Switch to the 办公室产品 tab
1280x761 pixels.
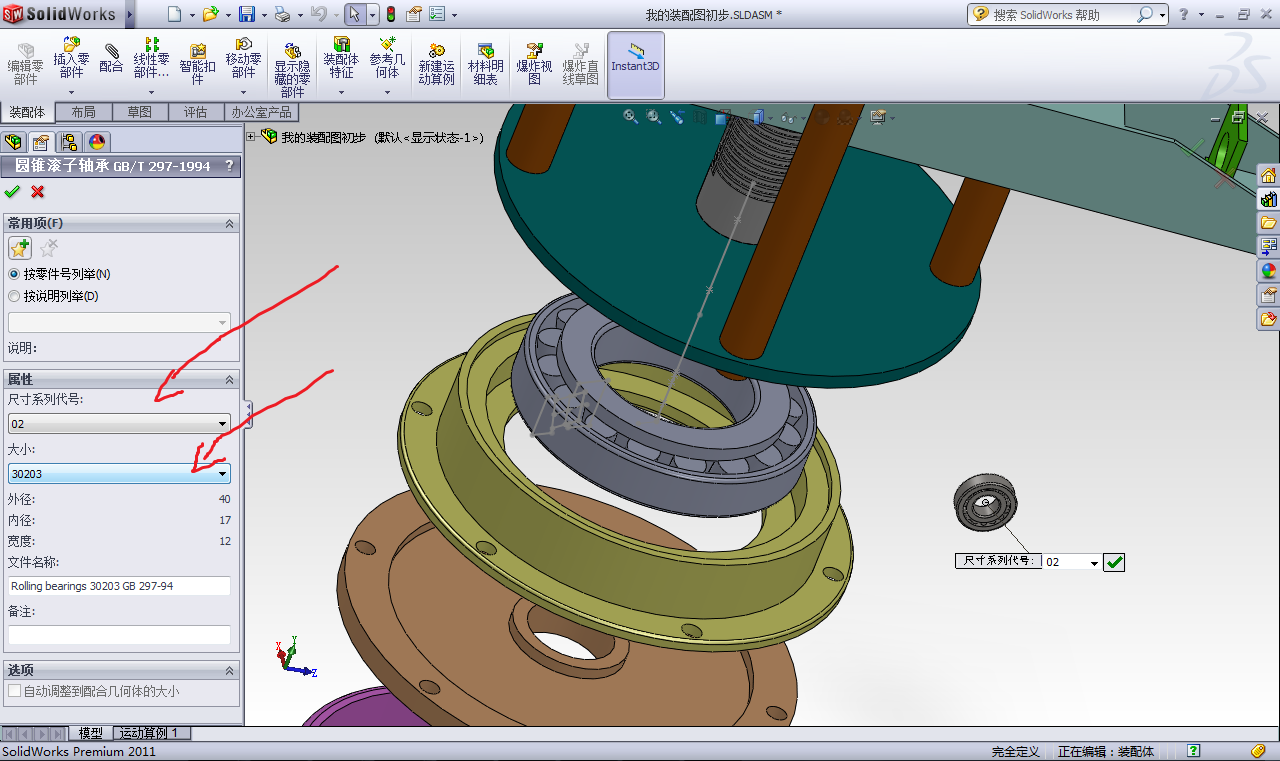(x=261, y=112)
